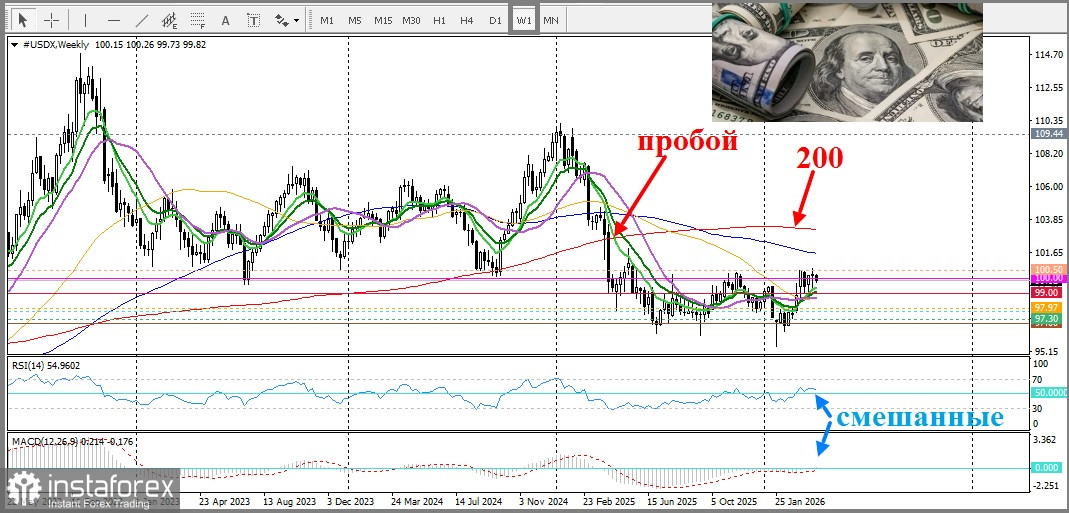
Task: Click 112.55 on the price axis
Action: pyautogui.click(x=1049, y=87)
